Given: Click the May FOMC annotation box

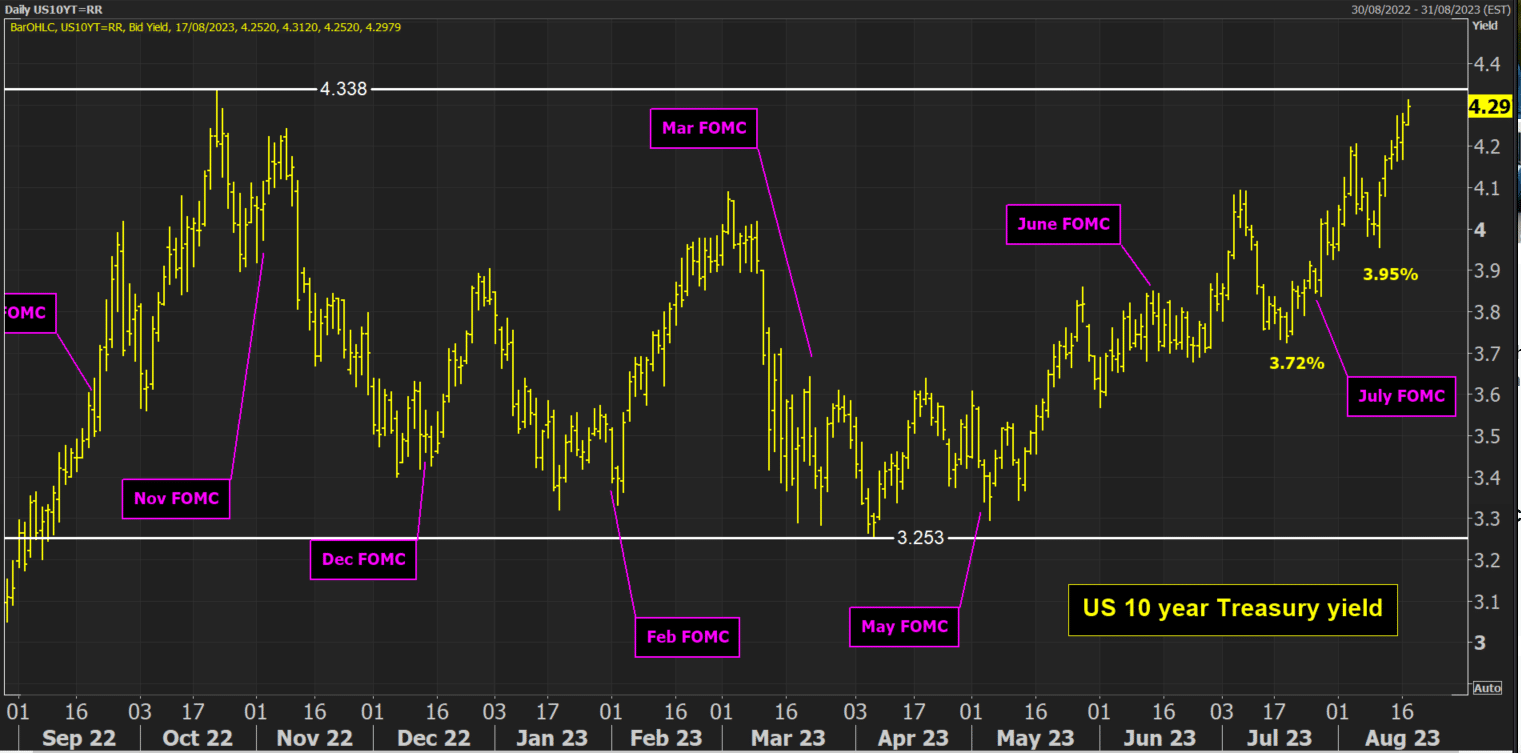Looking at the screenshot, I should 904,627.
